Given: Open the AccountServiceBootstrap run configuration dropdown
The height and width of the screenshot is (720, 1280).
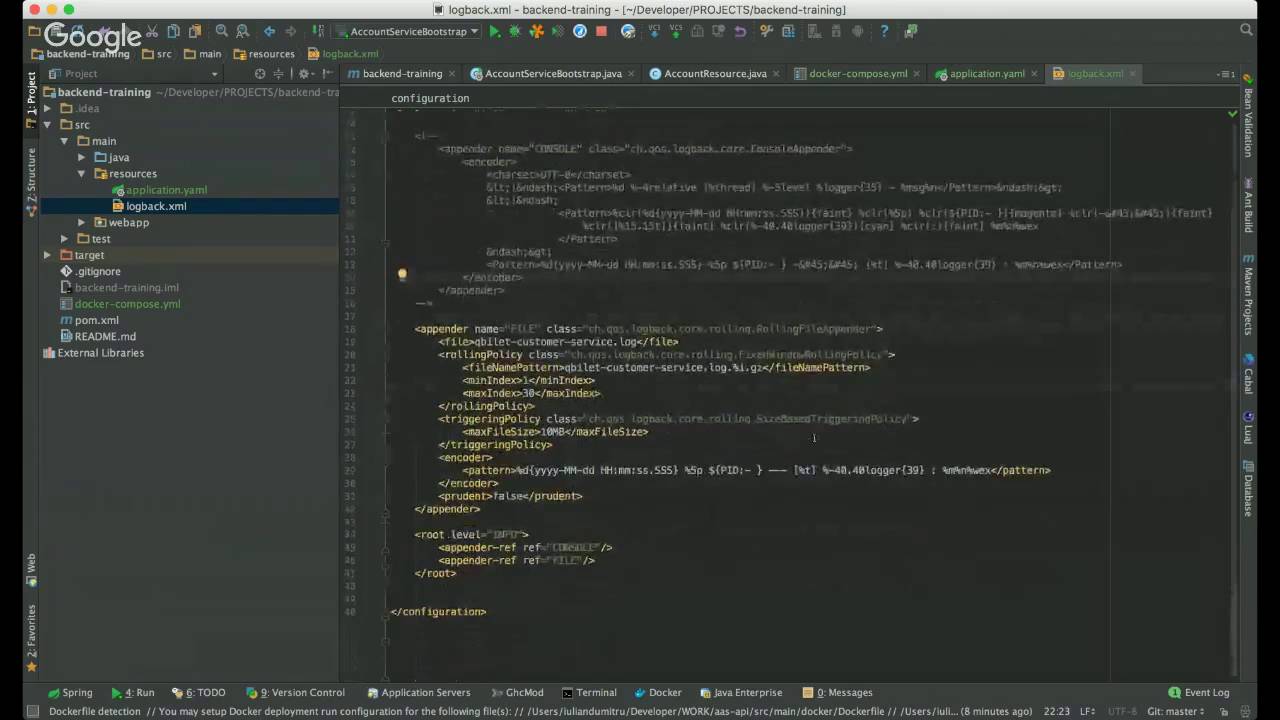Looking at the screenshot, I should coord(406,31).
